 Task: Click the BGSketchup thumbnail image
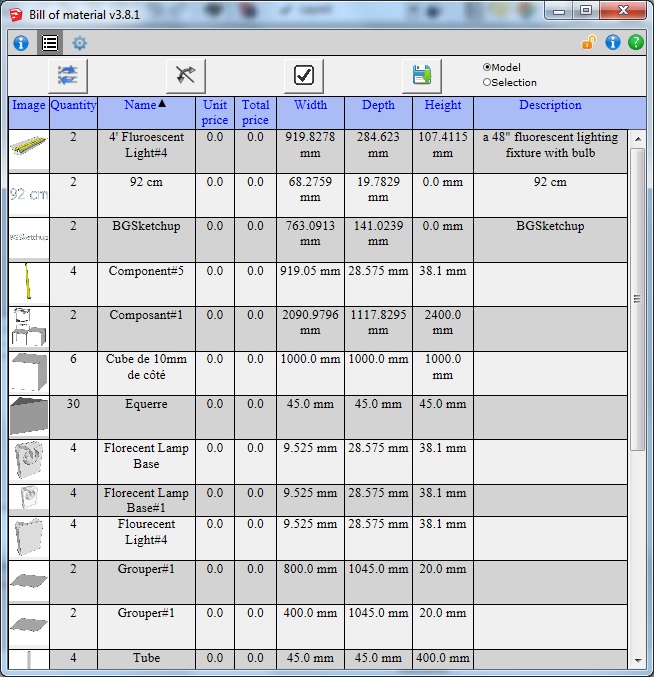(x=28, y=239)
